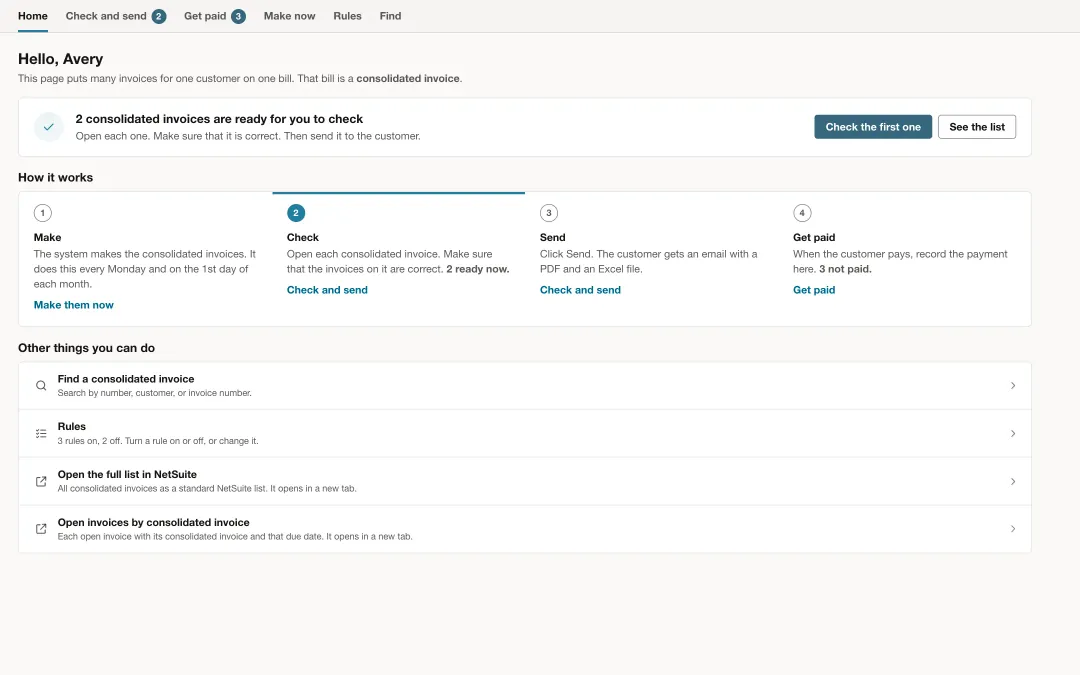Image resolution: width=1080 pixels, height=675 pixels.
Task: Go to the Get paid tab
Action: tap(215, 16)
